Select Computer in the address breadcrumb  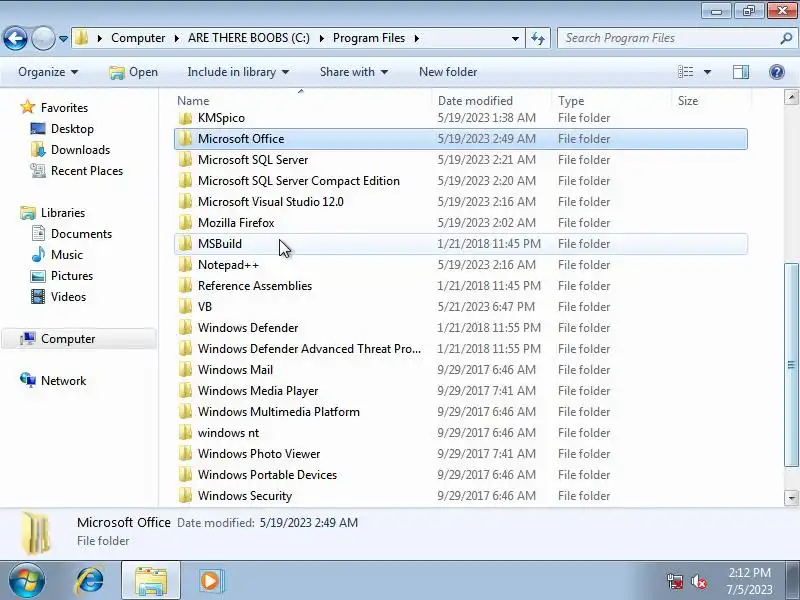tap(138, 38)
